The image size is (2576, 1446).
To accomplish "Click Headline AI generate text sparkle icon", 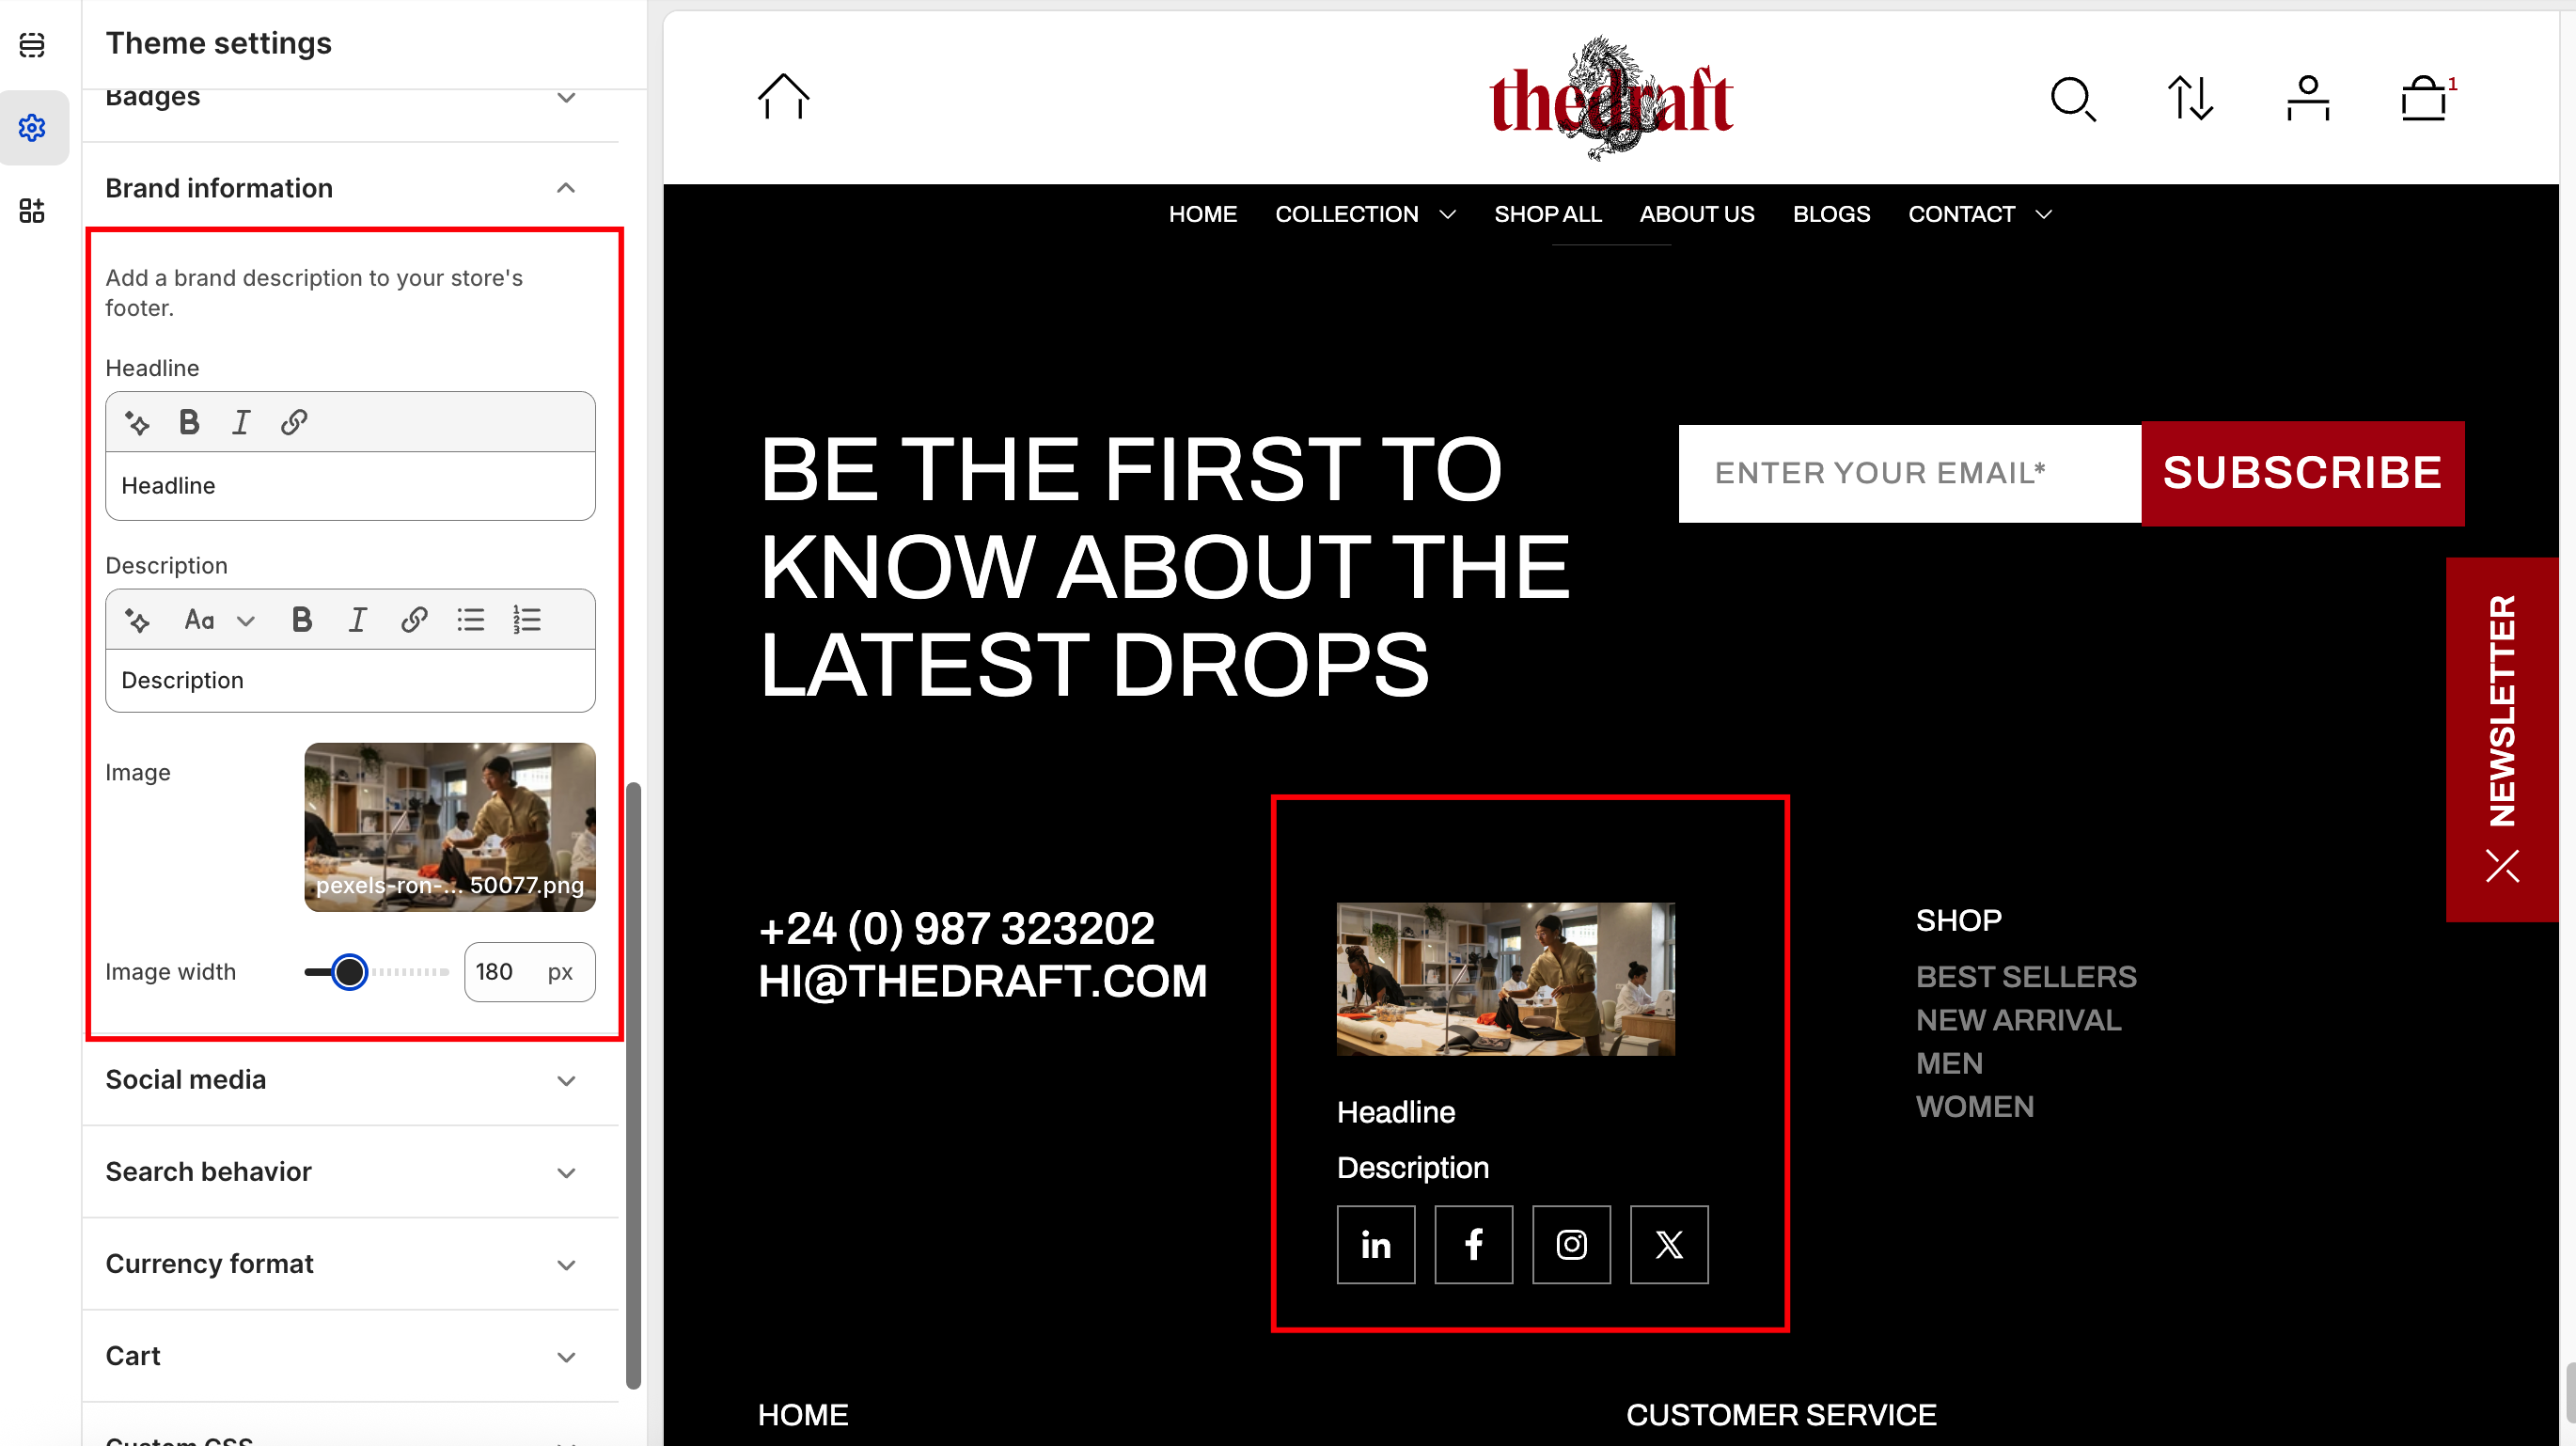I will [x=137, y=423].
